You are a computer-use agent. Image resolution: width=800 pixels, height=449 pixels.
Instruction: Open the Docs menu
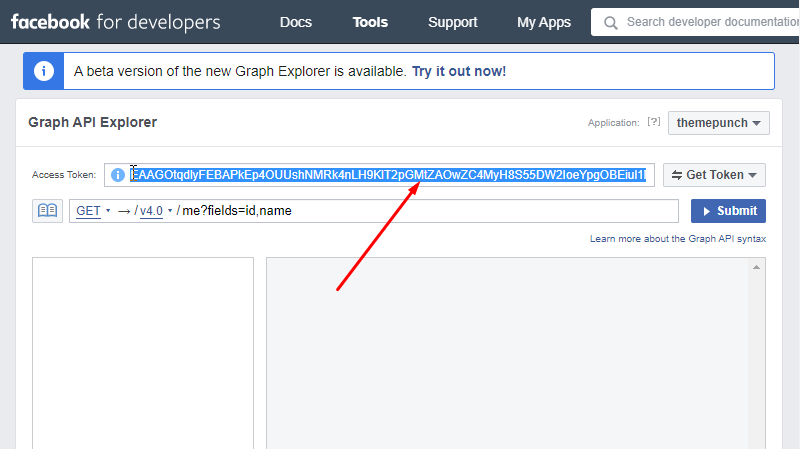click(x=295, y=22)
